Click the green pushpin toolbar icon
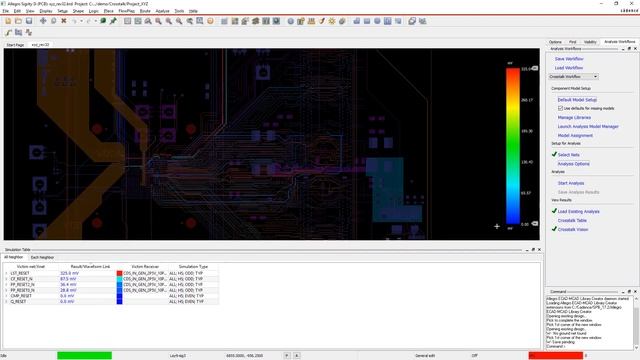This screenshot has width=640, height=360. click(x=113, y=21)
